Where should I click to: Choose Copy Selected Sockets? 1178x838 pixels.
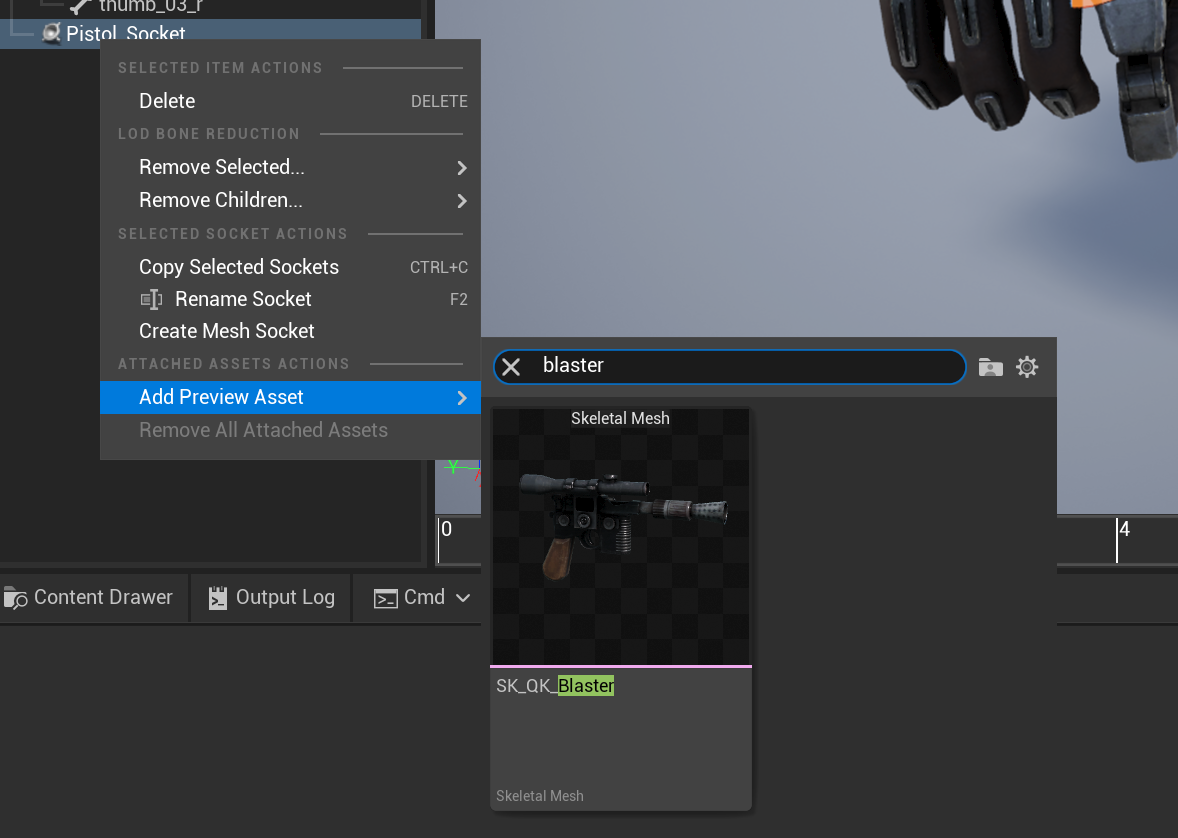tap(290, 267)
